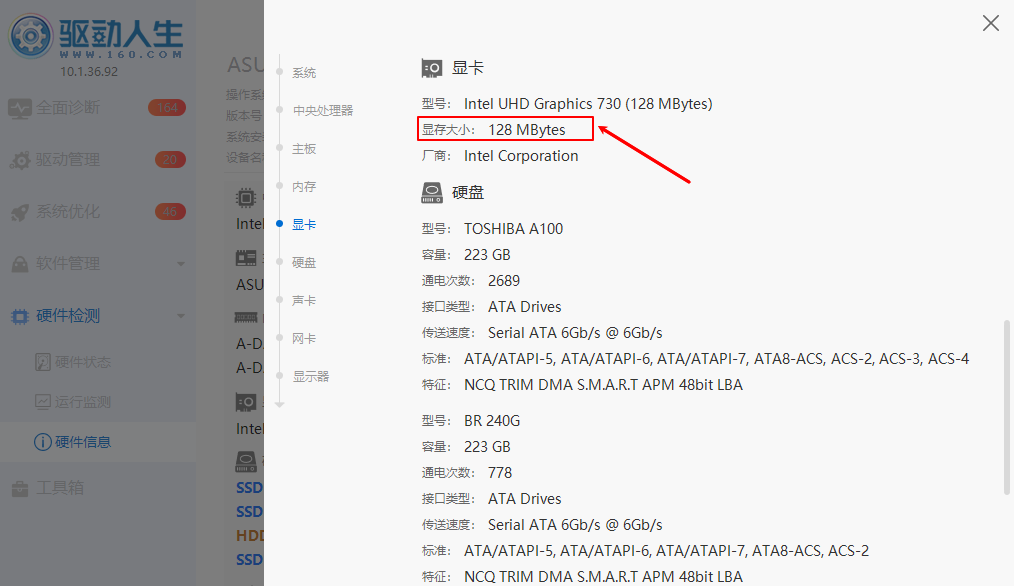The height and width of the screenshot is (586, 1014).
Task: Jump to 显示器 section
Action: 311,376
